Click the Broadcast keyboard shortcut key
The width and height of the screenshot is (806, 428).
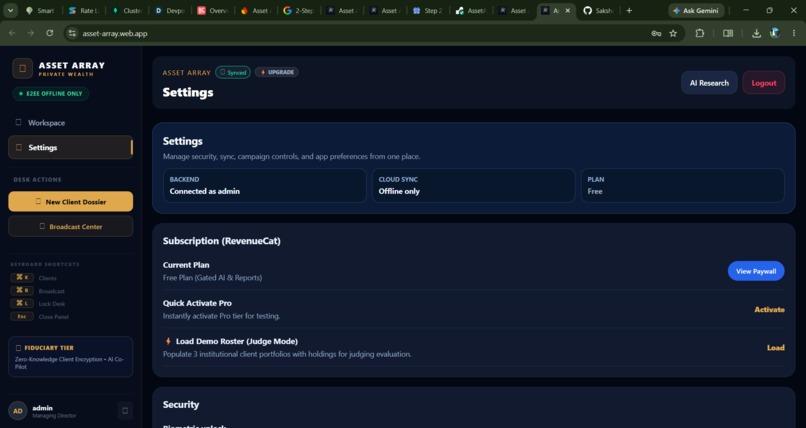tap(22, 291)
